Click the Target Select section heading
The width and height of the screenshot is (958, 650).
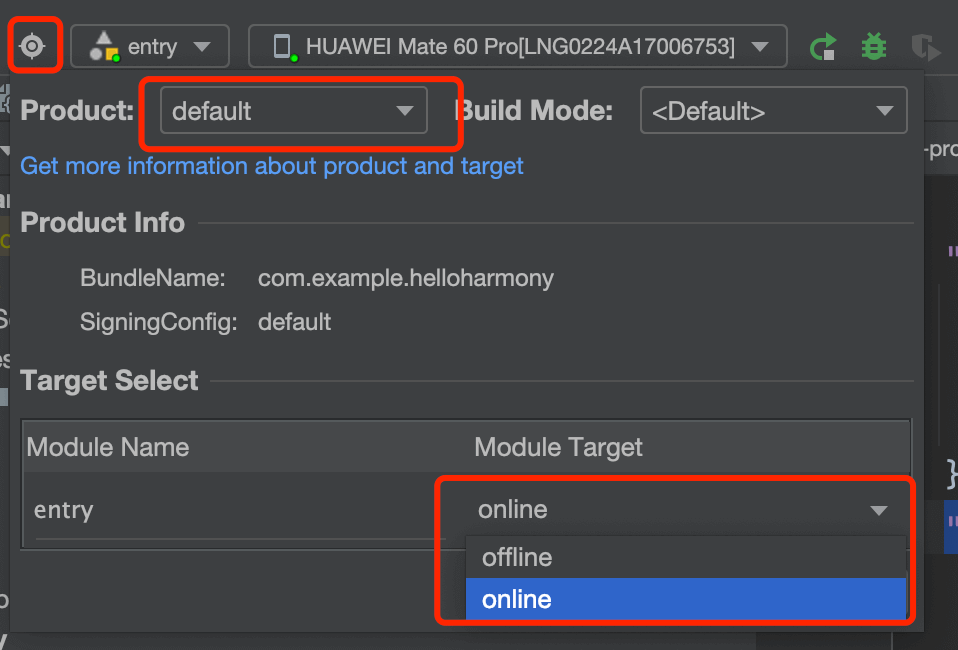click(110, 381)
